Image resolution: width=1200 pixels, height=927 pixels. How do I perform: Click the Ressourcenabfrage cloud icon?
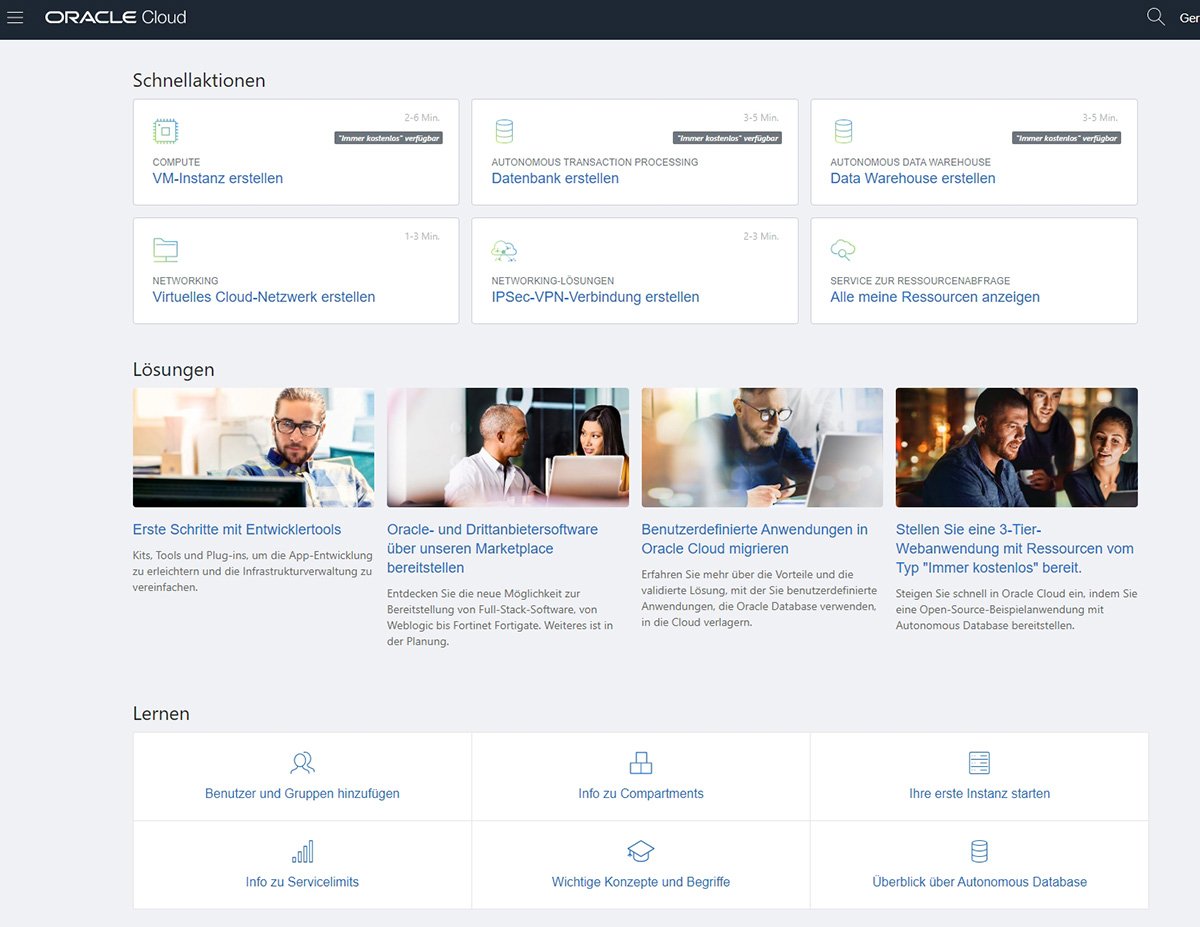(x=842, y=249)
